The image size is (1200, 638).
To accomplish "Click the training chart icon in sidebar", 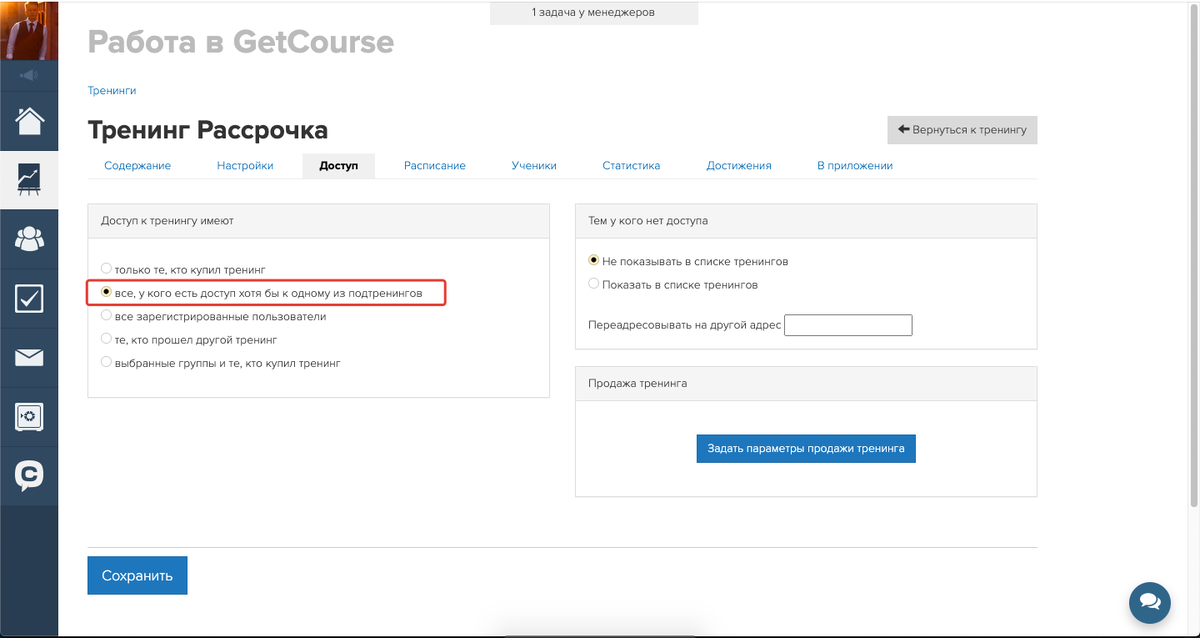I will [29, 179].
